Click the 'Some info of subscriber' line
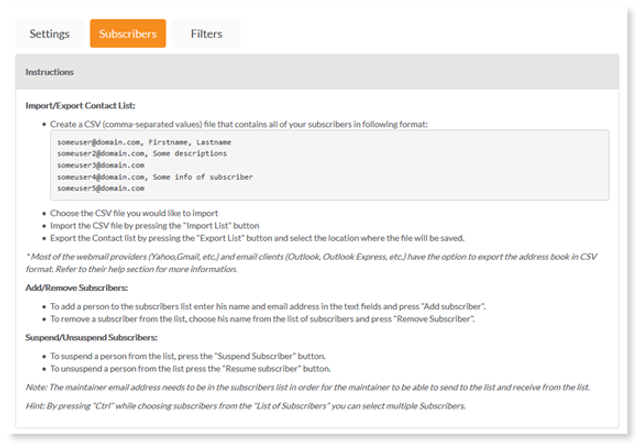The image size is (640, 446). pos(155,177)
